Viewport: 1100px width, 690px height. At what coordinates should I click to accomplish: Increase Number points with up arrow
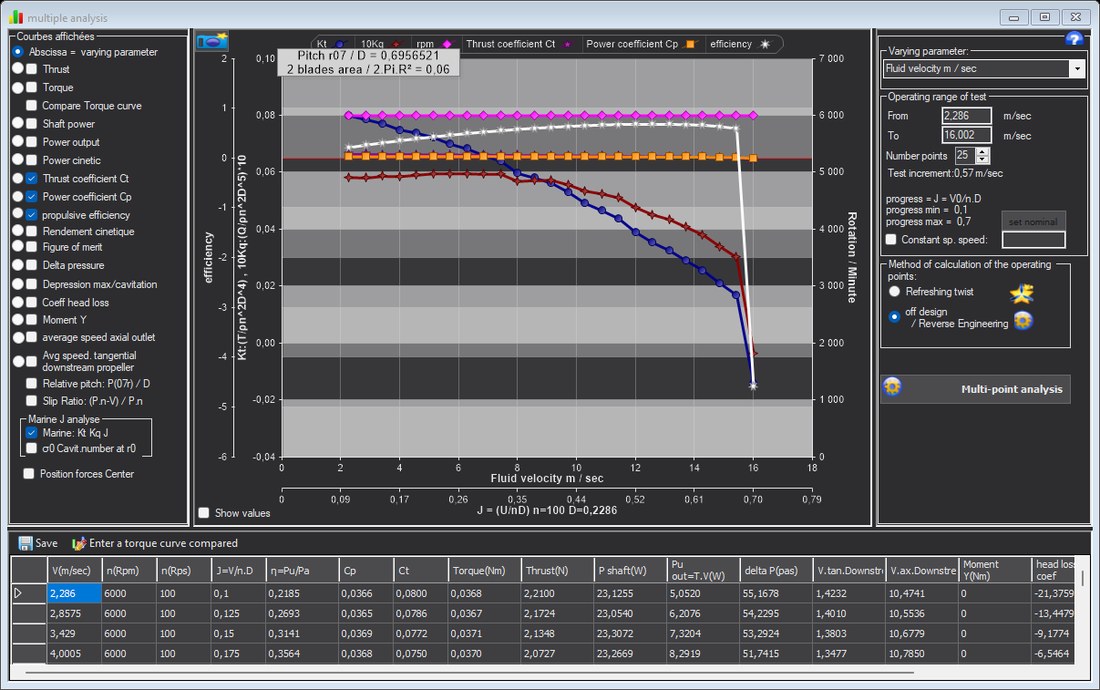point(983,151)
